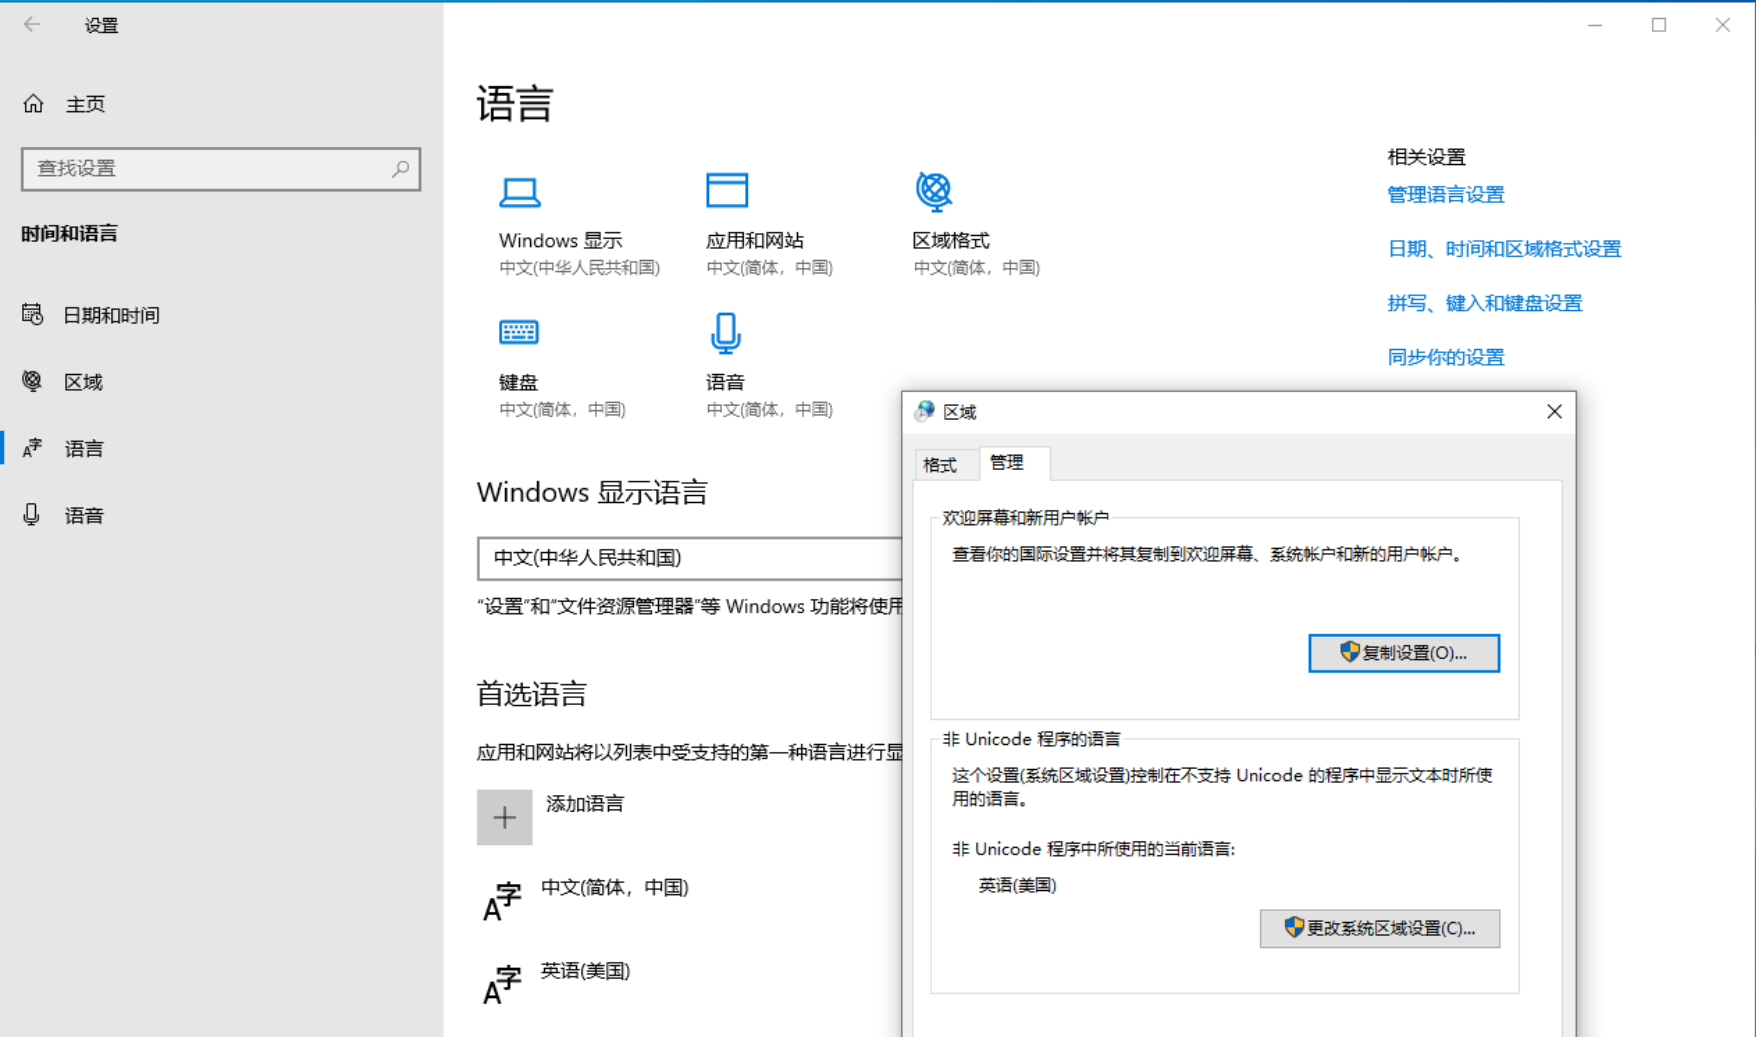This screenshot has height=1037, width=1756.
Task: Open the 键盘 keyboard icon
Action: pos(519,332)
